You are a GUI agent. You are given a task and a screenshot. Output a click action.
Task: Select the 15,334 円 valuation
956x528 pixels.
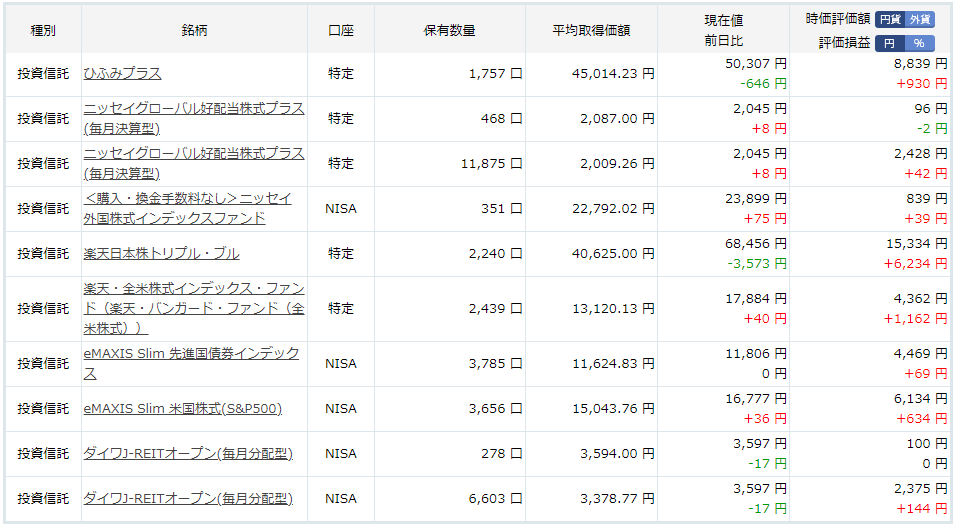917,244
